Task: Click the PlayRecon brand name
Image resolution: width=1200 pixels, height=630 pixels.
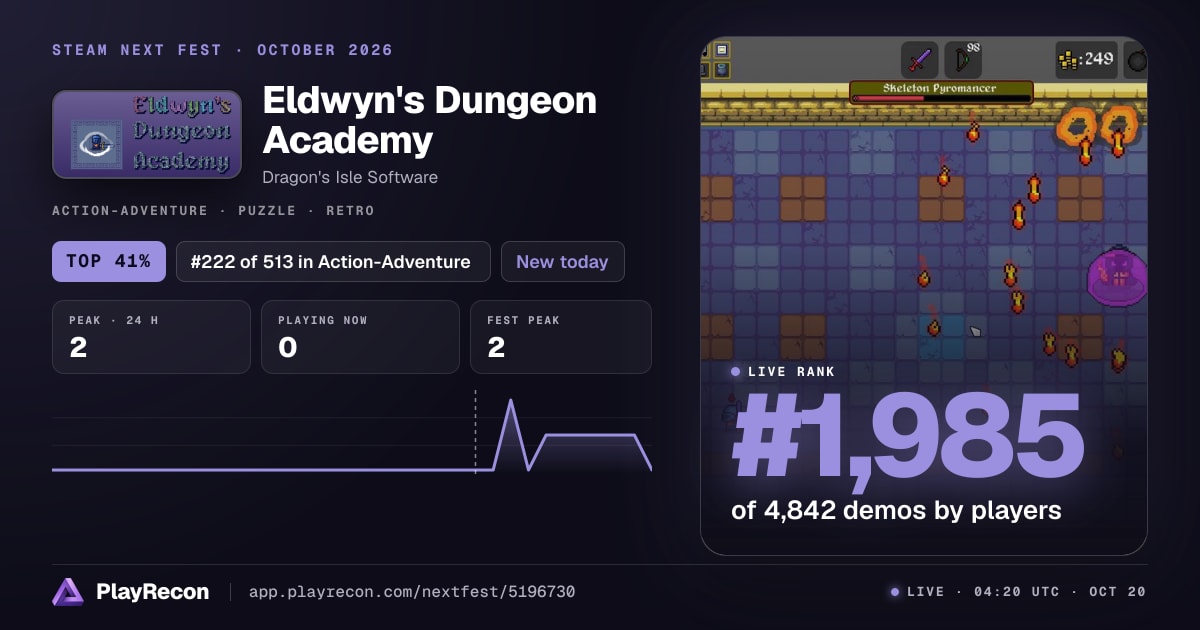Action: pyautogui.click(x=152, y=592)
